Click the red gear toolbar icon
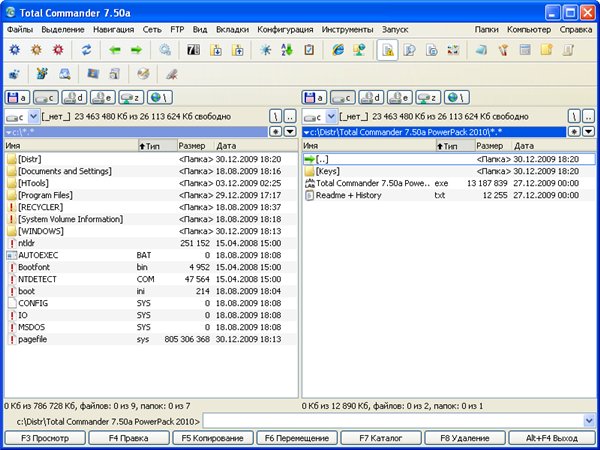 [x=58, y=50]
